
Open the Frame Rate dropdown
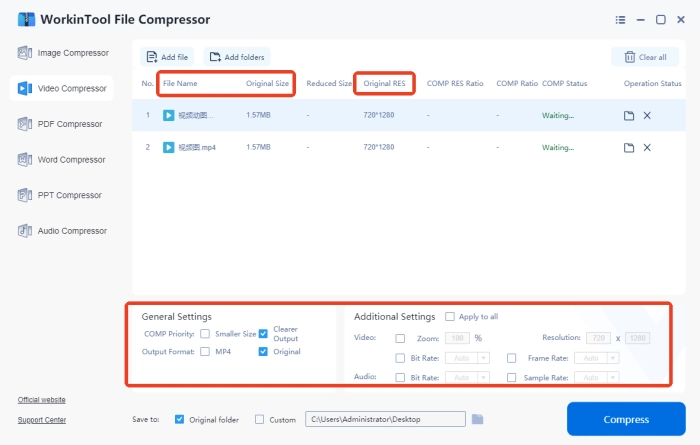coord(614,358)
